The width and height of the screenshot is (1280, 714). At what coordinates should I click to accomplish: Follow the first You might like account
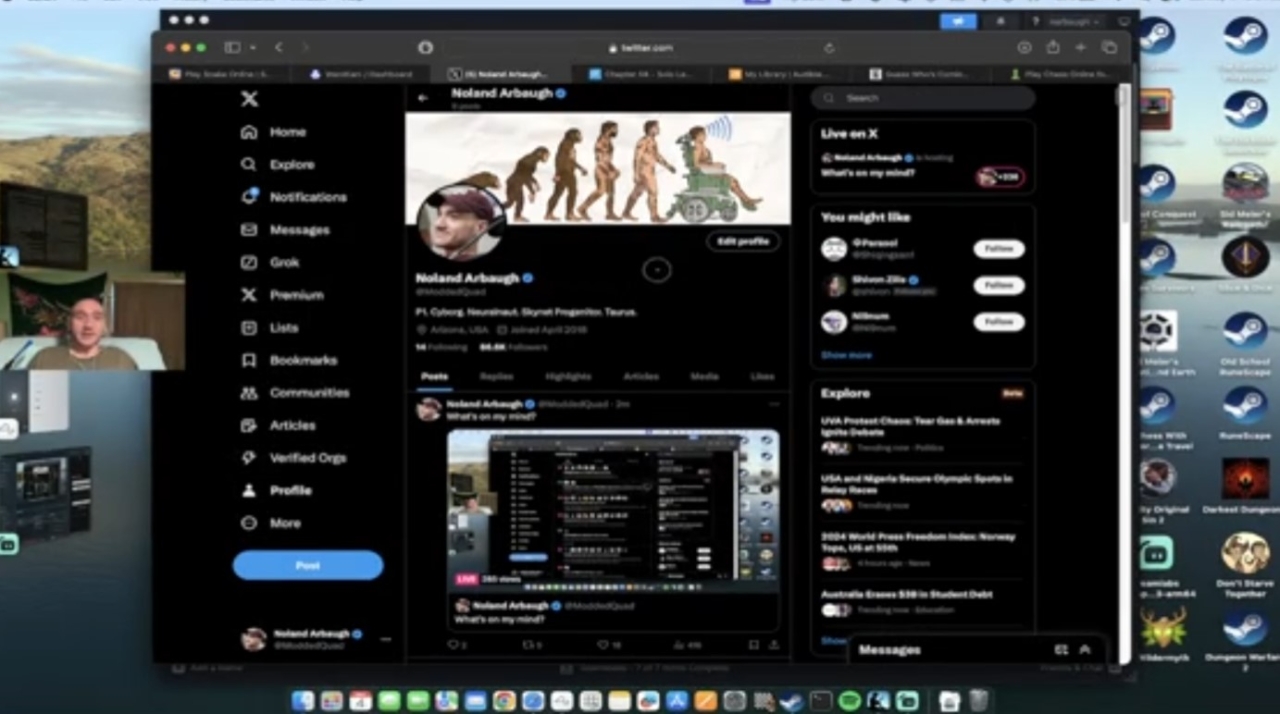point(999,249)
